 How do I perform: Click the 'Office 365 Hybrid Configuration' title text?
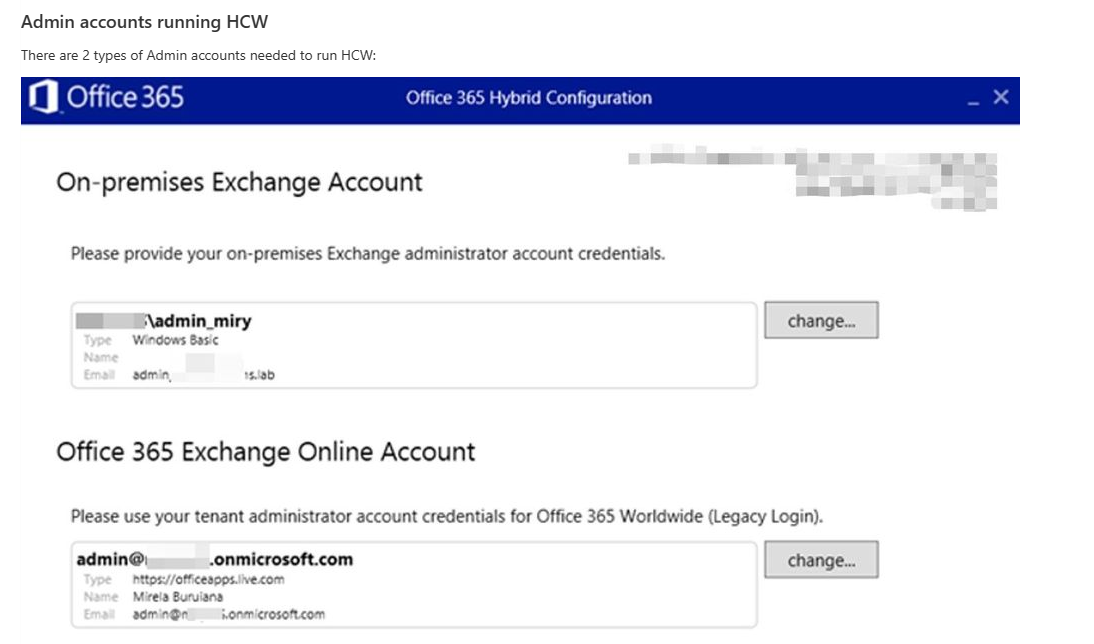click(529, 98)
